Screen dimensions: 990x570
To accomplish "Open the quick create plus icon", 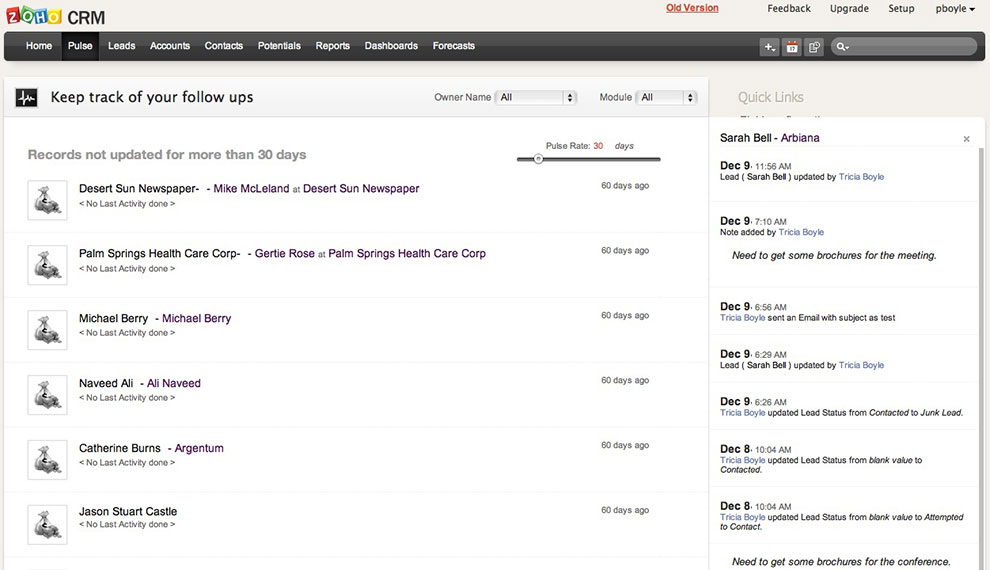I will [769, 47].
